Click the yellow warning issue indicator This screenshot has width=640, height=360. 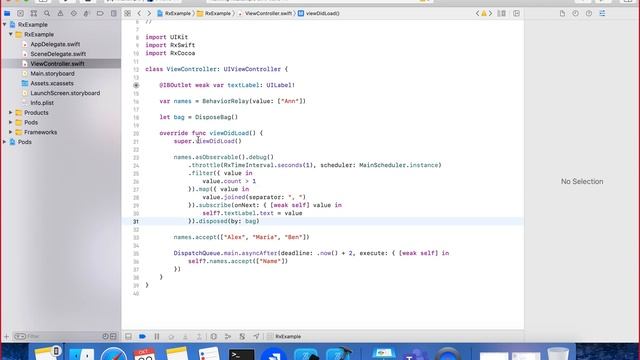(x=484, y=13)
